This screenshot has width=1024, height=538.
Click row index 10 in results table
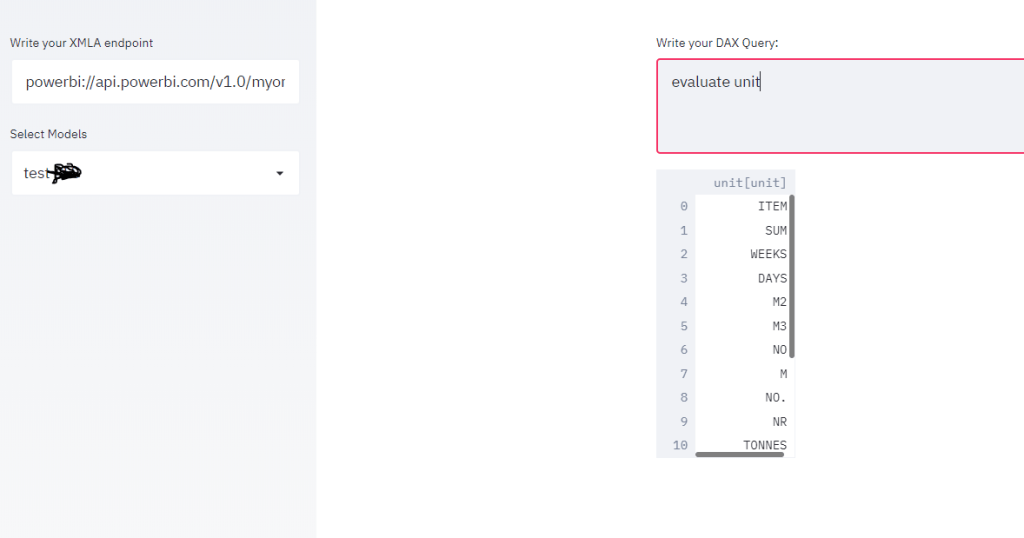[680, 445]
